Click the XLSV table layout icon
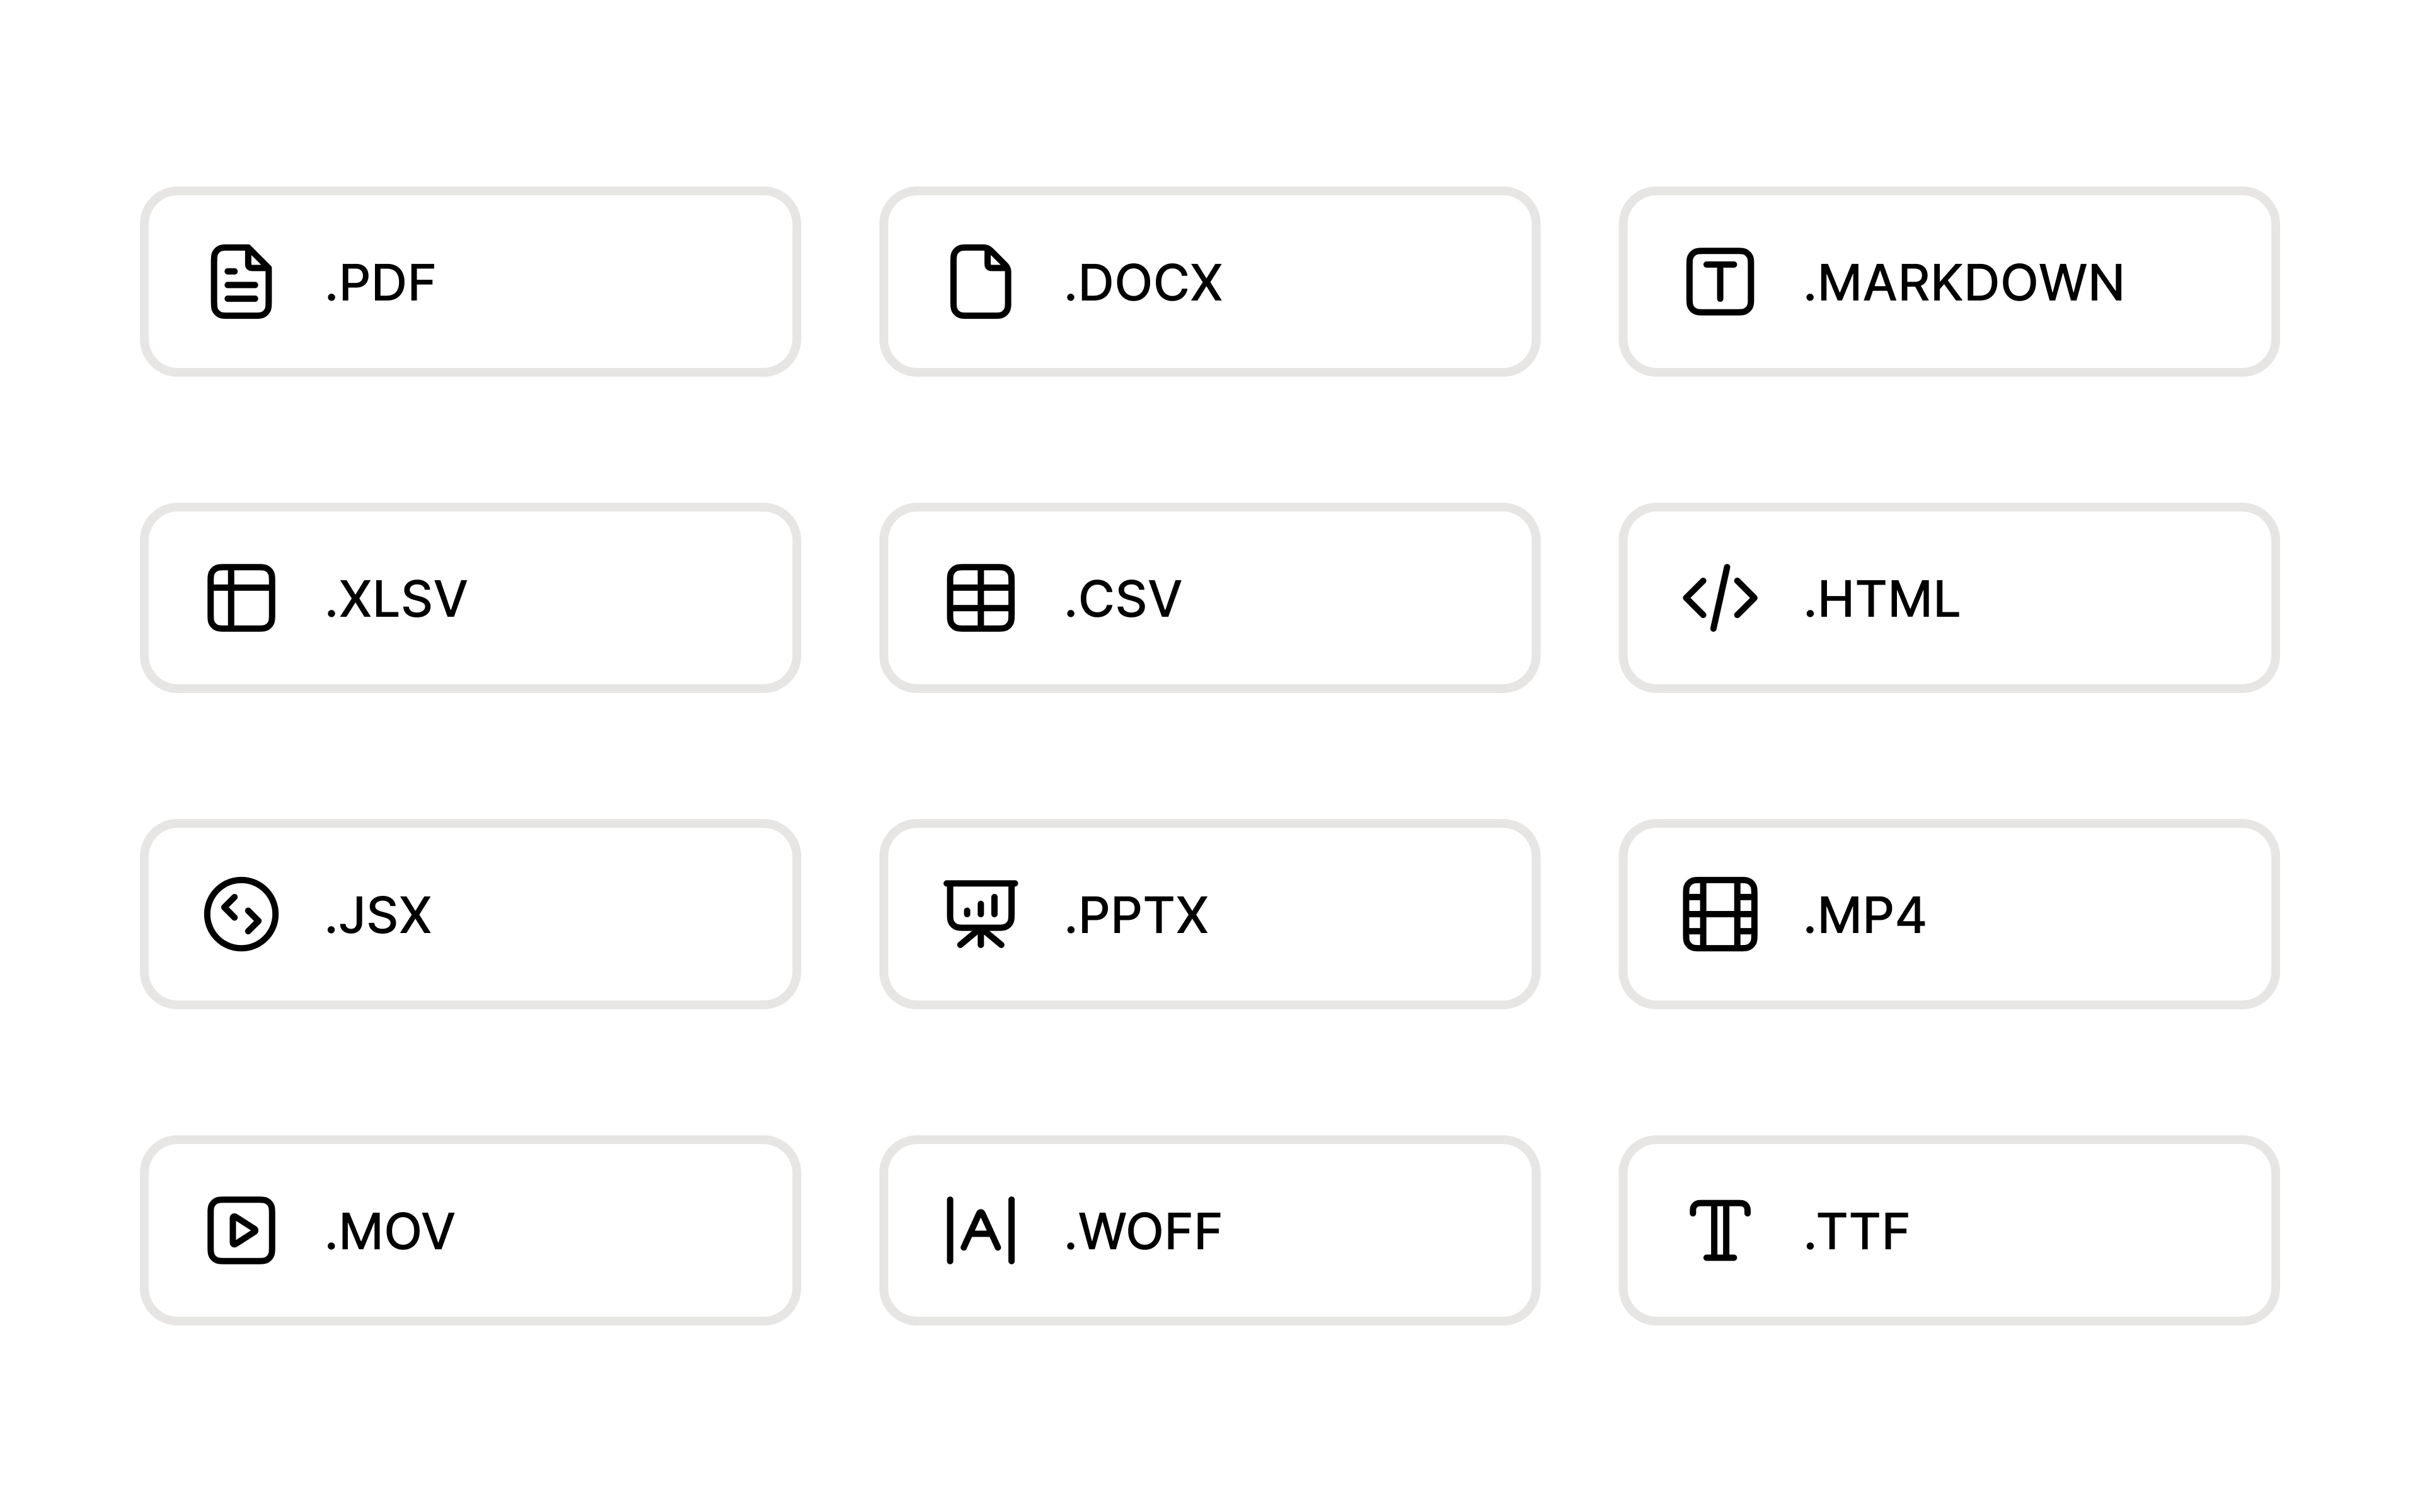The image size is (2420, 1512). point(241,598)
